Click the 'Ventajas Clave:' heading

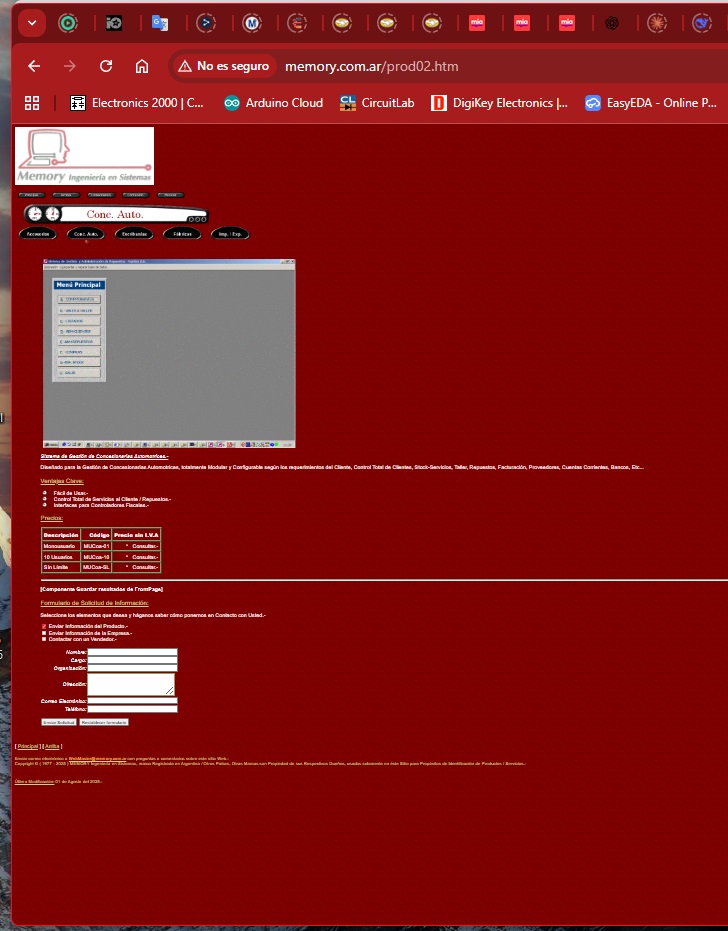pyautogui.click(x=62, y=481)
